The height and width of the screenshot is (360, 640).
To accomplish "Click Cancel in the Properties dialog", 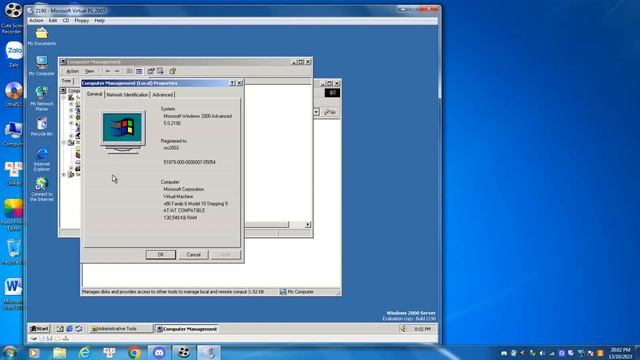I will (x=193, y=255).
